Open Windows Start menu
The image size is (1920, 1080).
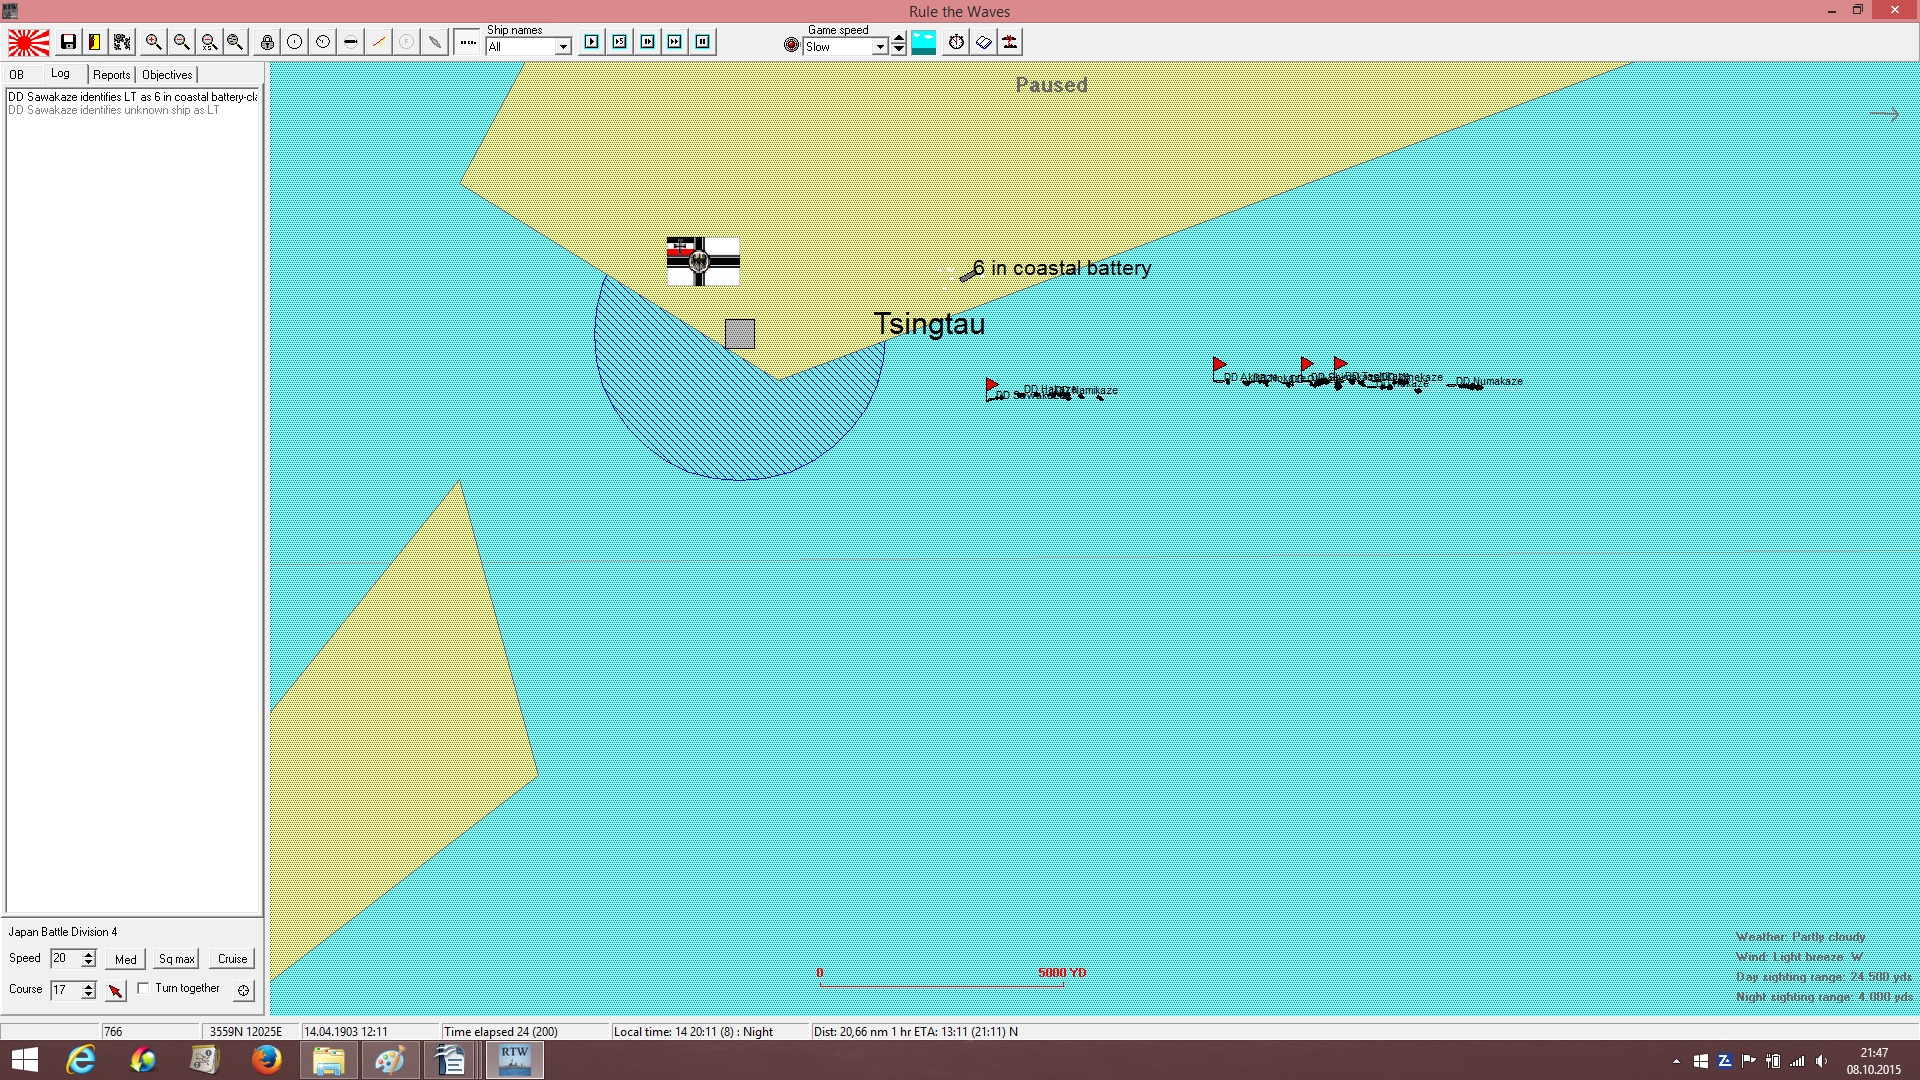(24, 1060)
